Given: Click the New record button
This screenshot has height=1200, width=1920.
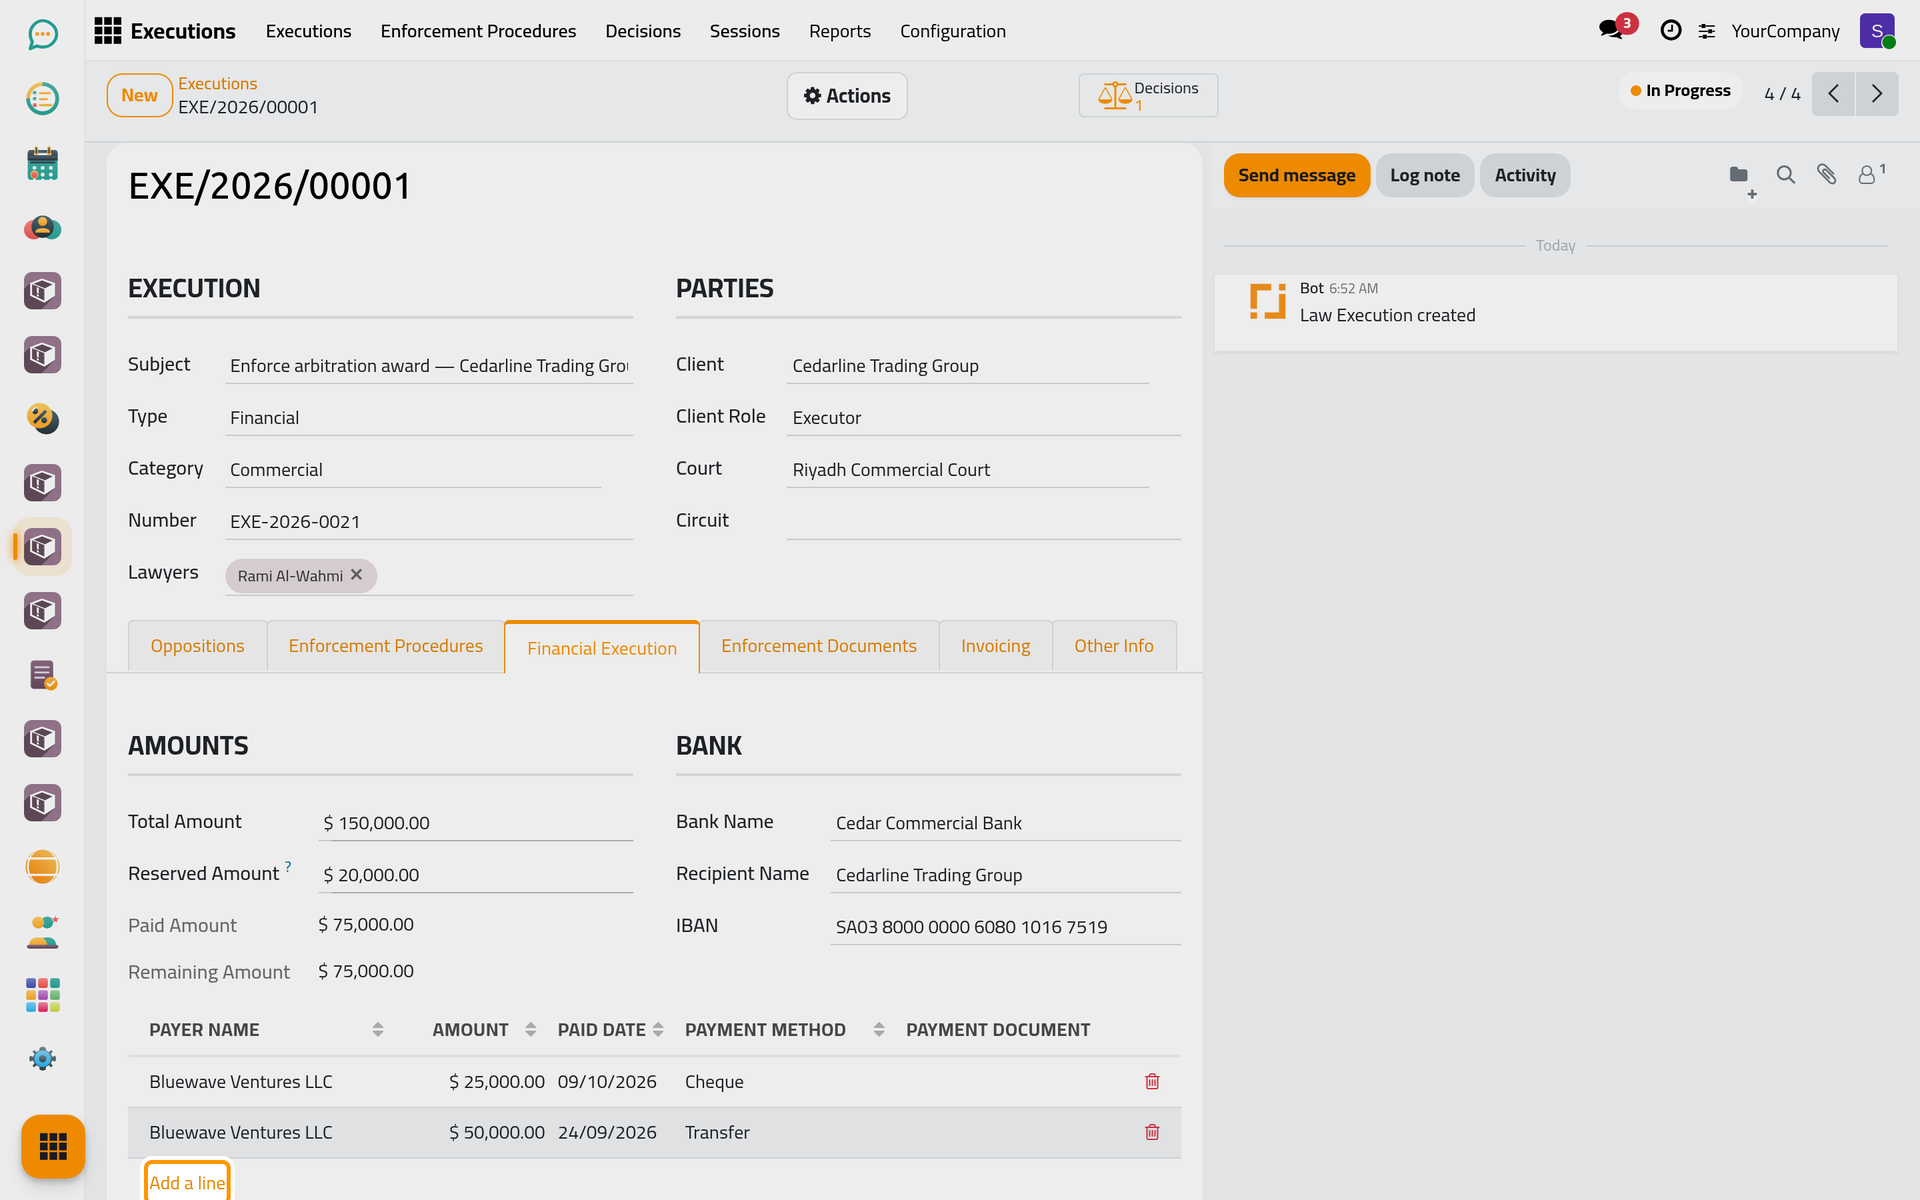Looking at the screenshot, I should pos(140,95).
